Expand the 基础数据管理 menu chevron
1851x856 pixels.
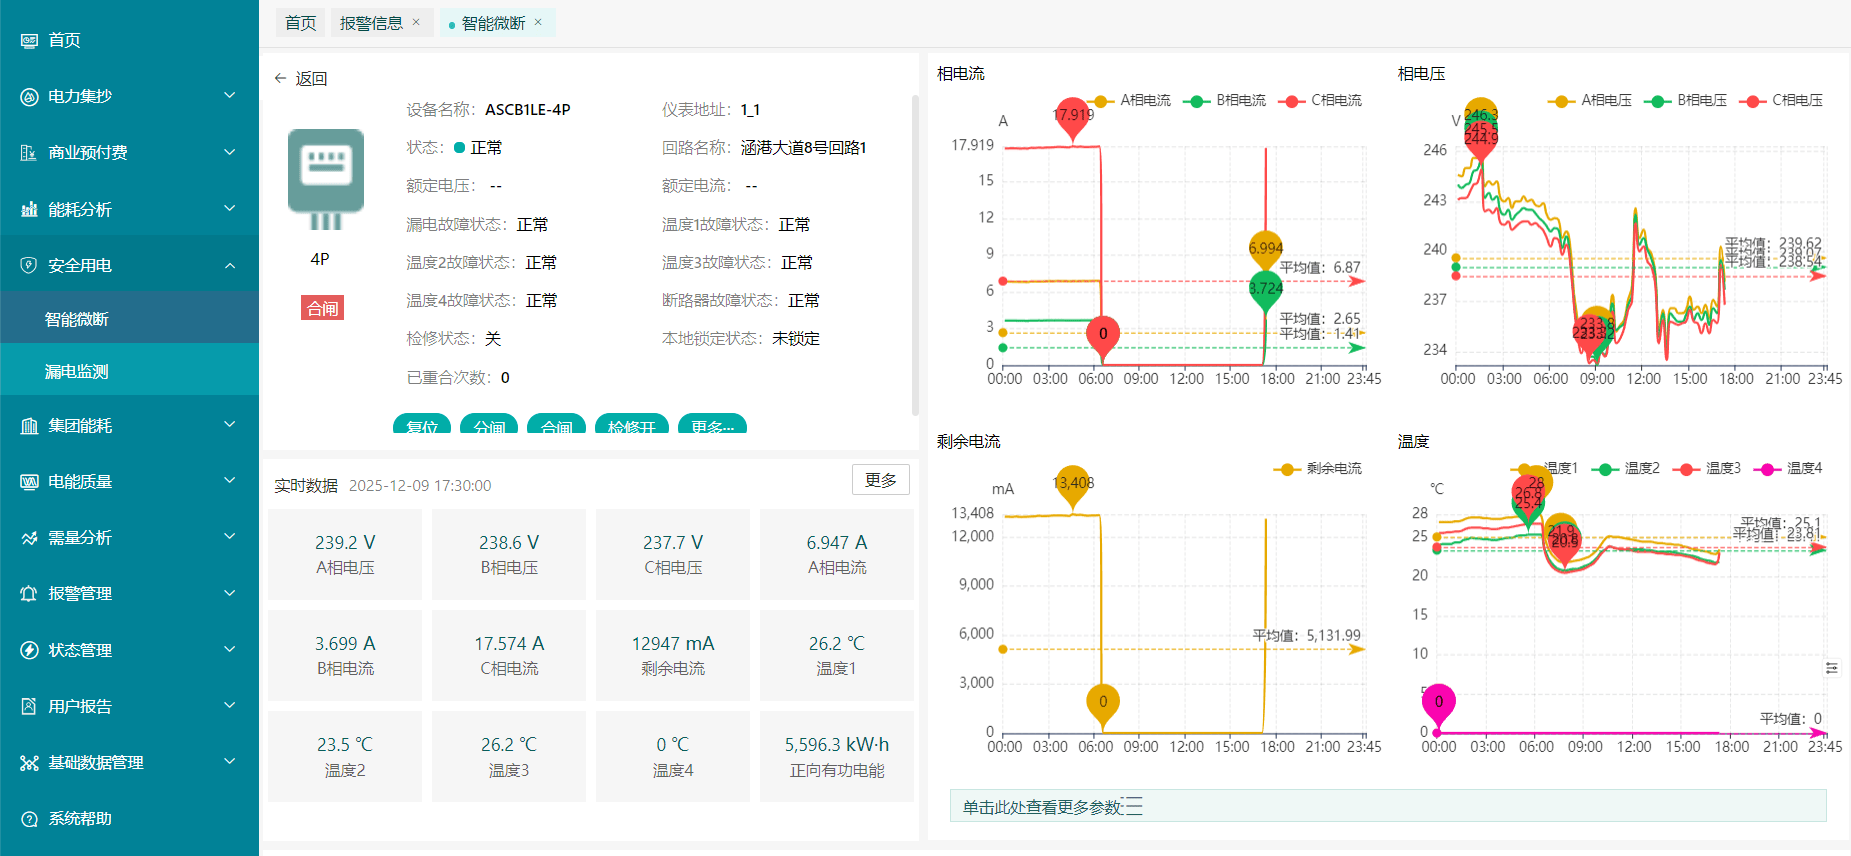coord(230,761)
